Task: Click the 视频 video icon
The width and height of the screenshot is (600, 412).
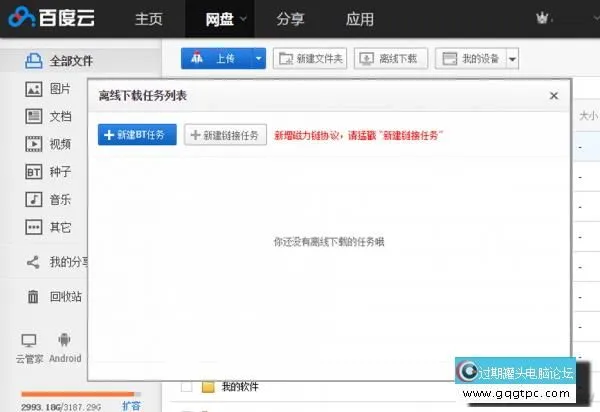Action: pos(34,144)
